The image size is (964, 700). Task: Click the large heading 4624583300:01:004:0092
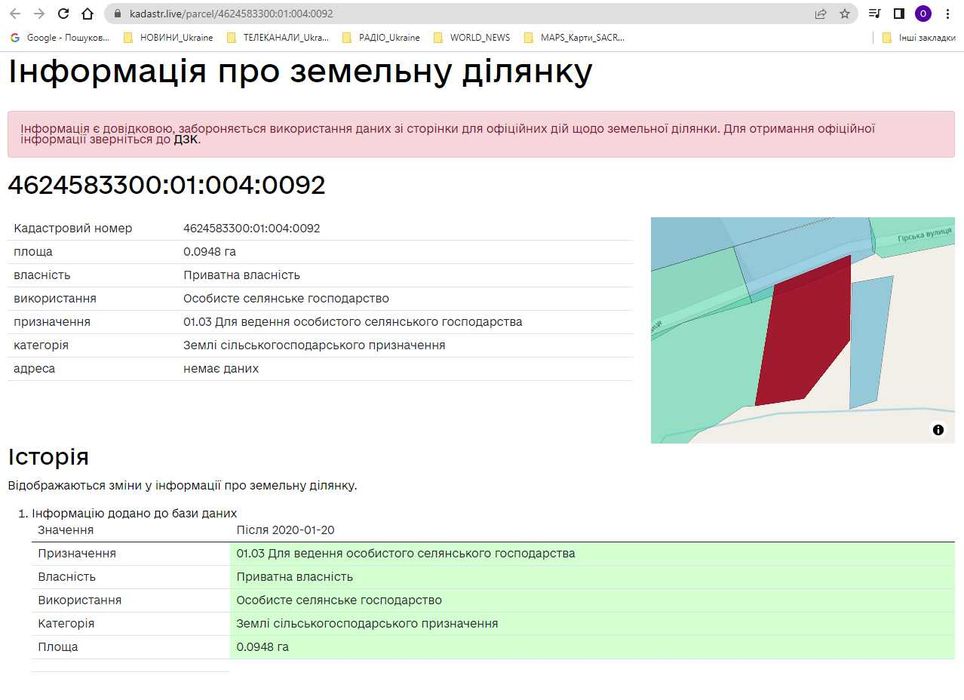click(167, 185)
